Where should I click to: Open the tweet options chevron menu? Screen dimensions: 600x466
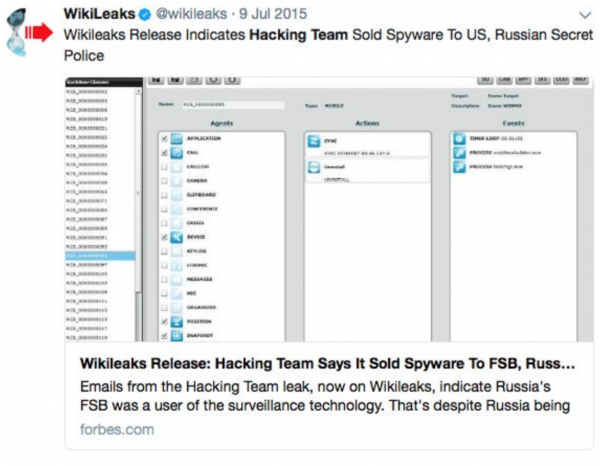click(583, 15)
